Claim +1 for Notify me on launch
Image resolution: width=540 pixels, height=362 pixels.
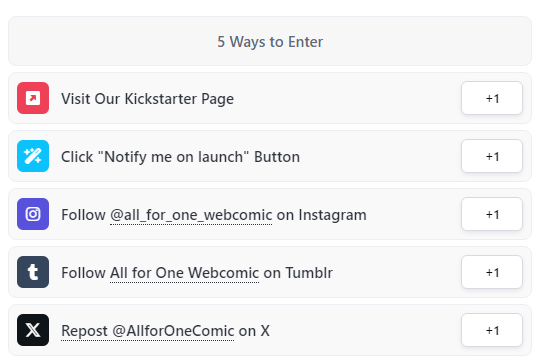tap(492, 156)
